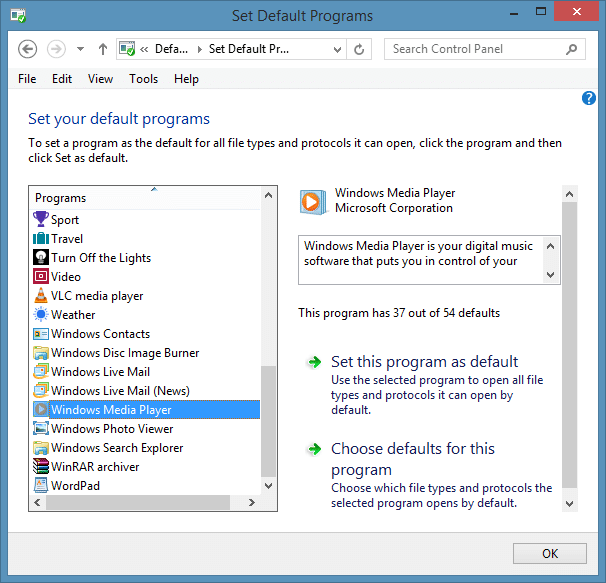Open help via blue question mark icon

coord(589,98)
